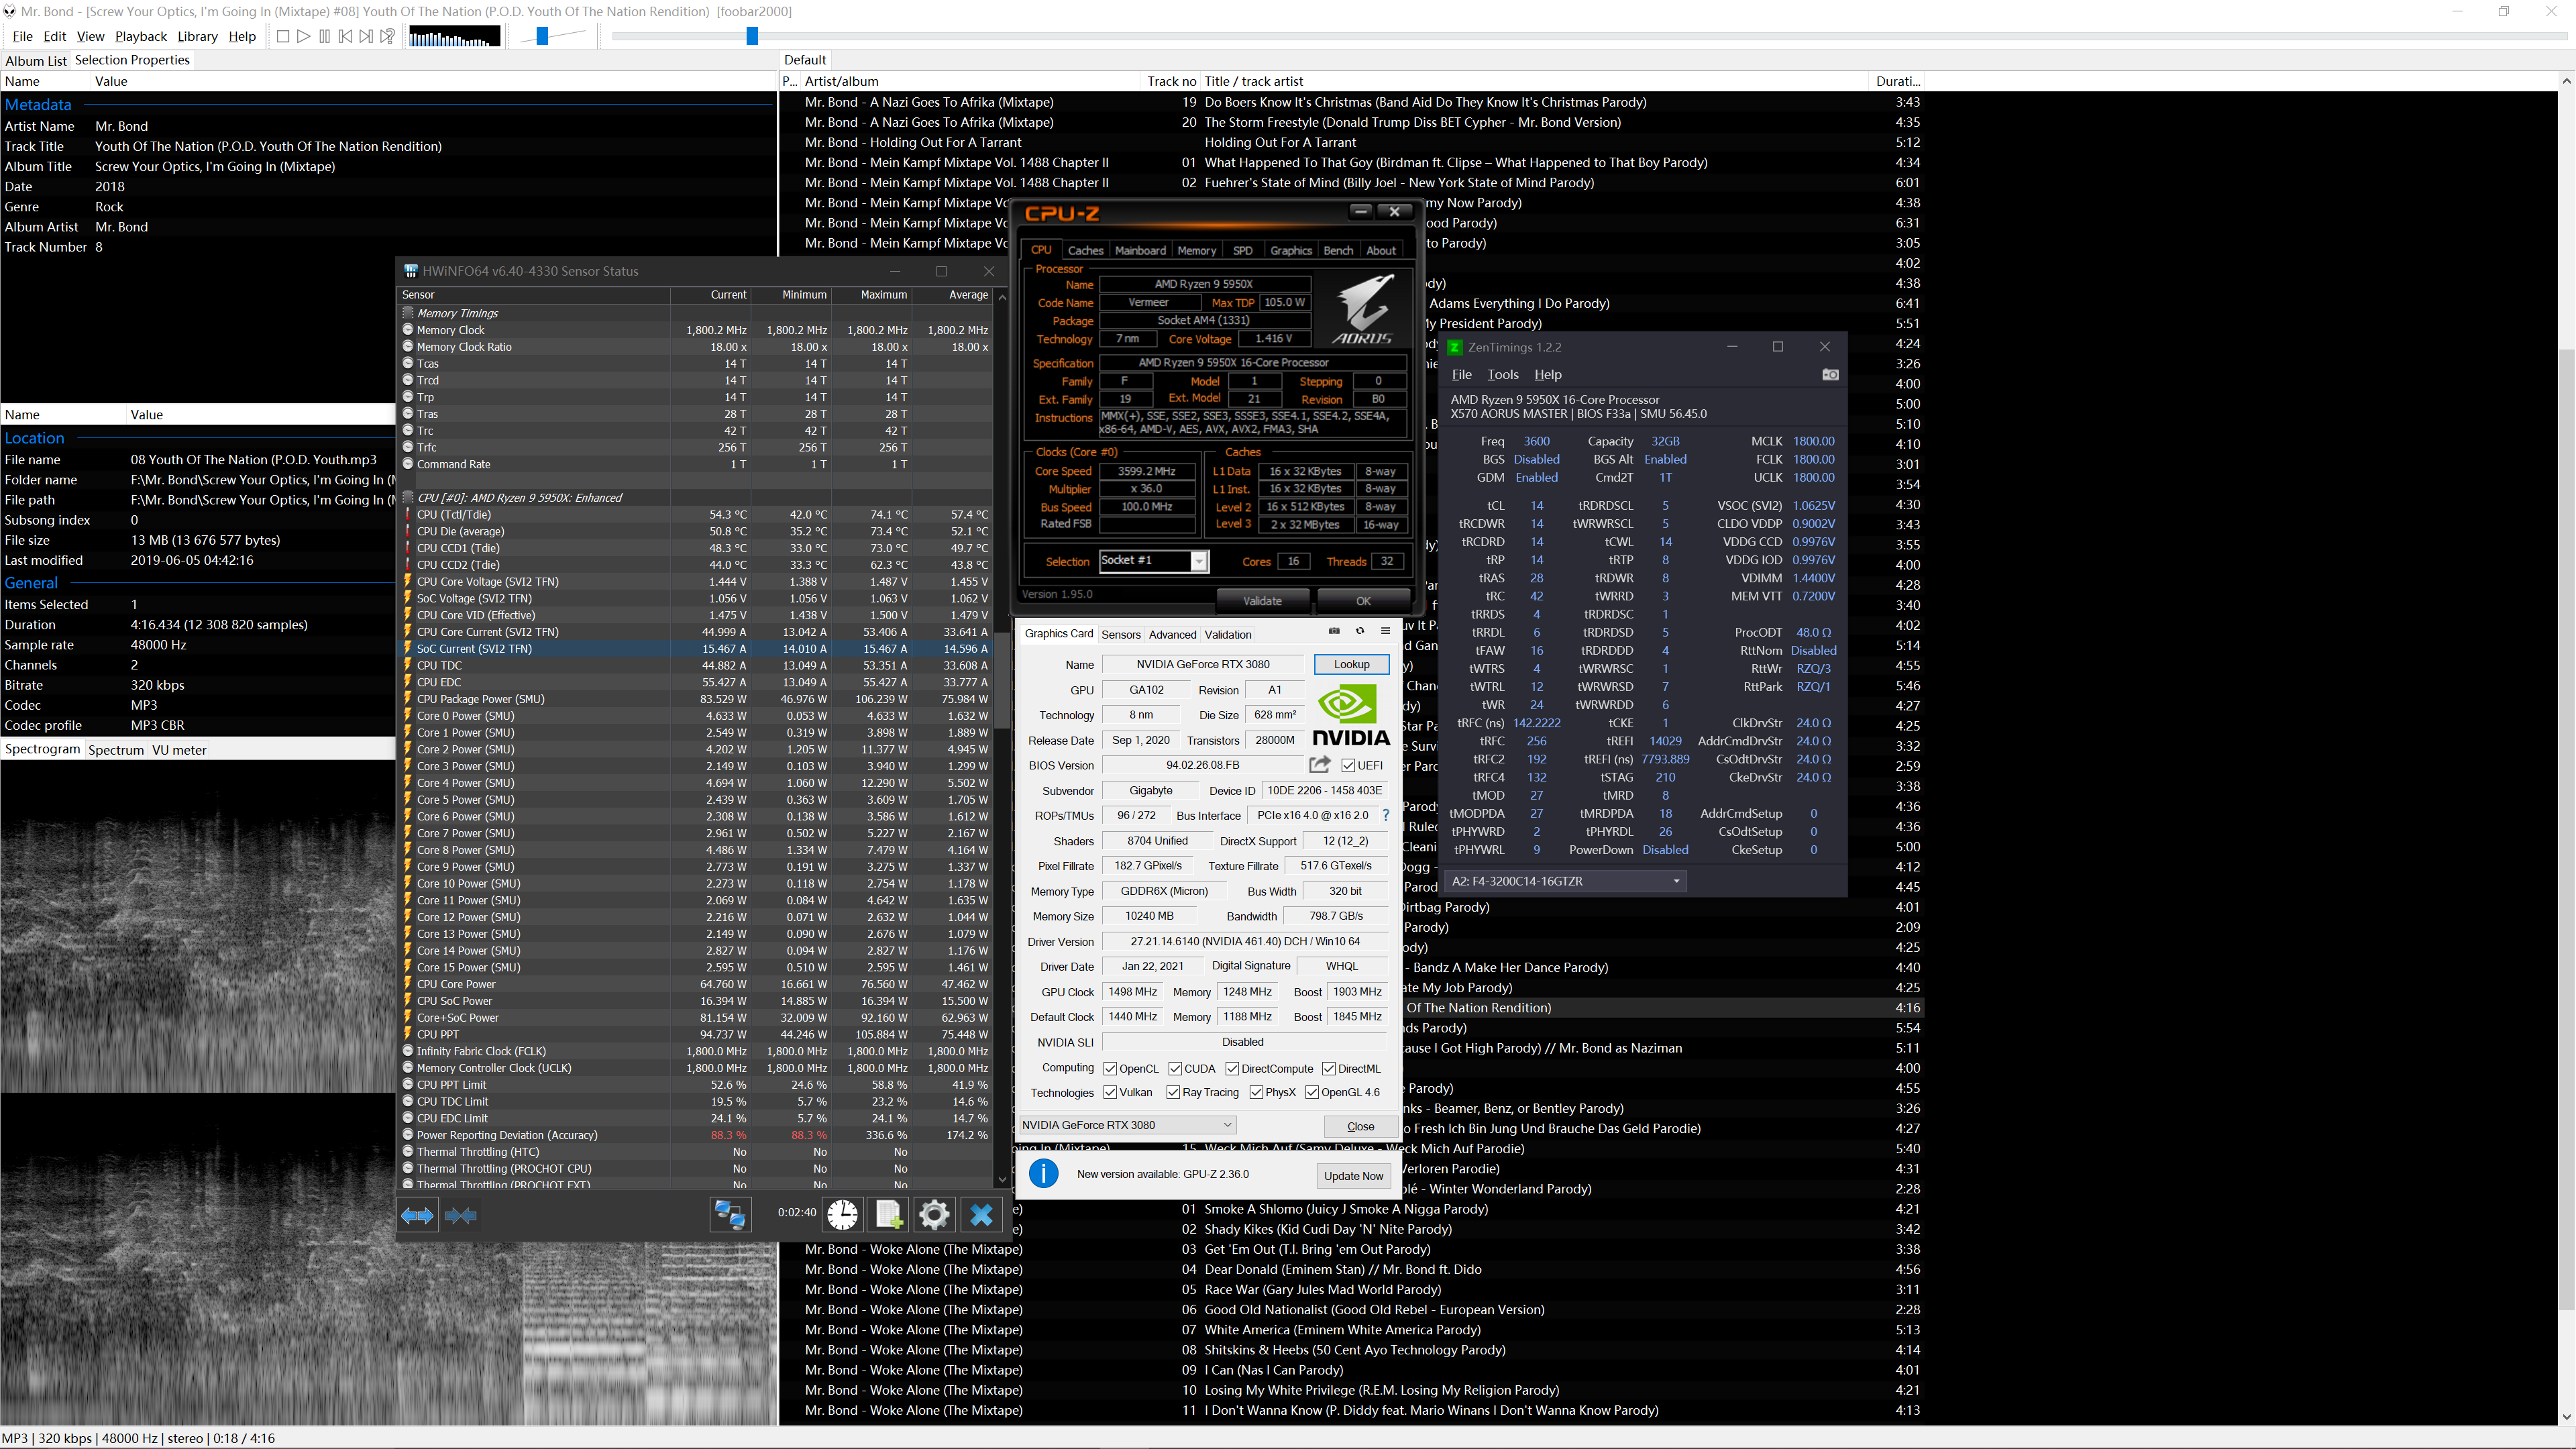Start HWiNFO sensor logging to file

point(888,1215)
